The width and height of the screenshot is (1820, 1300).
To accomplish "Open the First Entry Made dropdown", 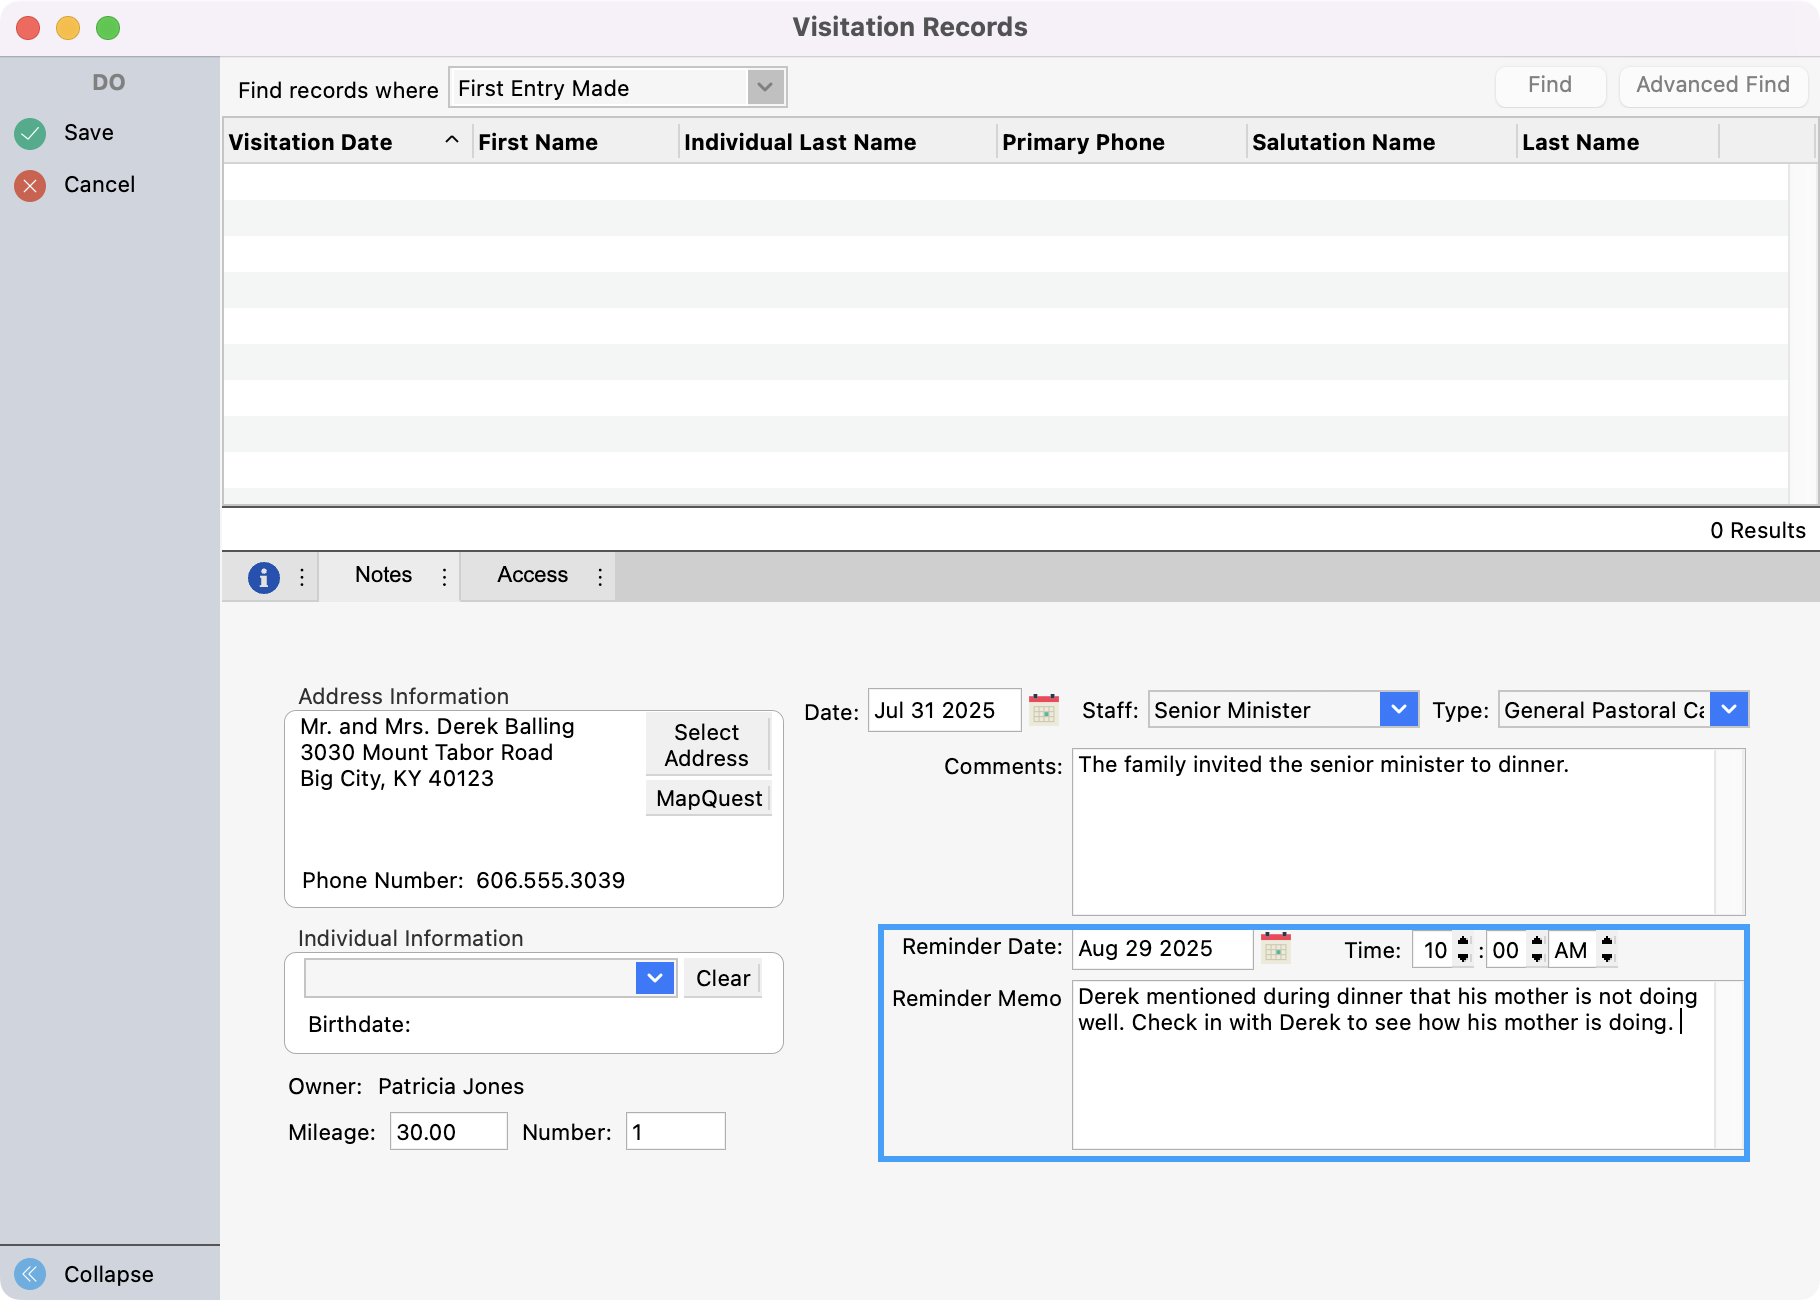I will [x=765, y=87].
